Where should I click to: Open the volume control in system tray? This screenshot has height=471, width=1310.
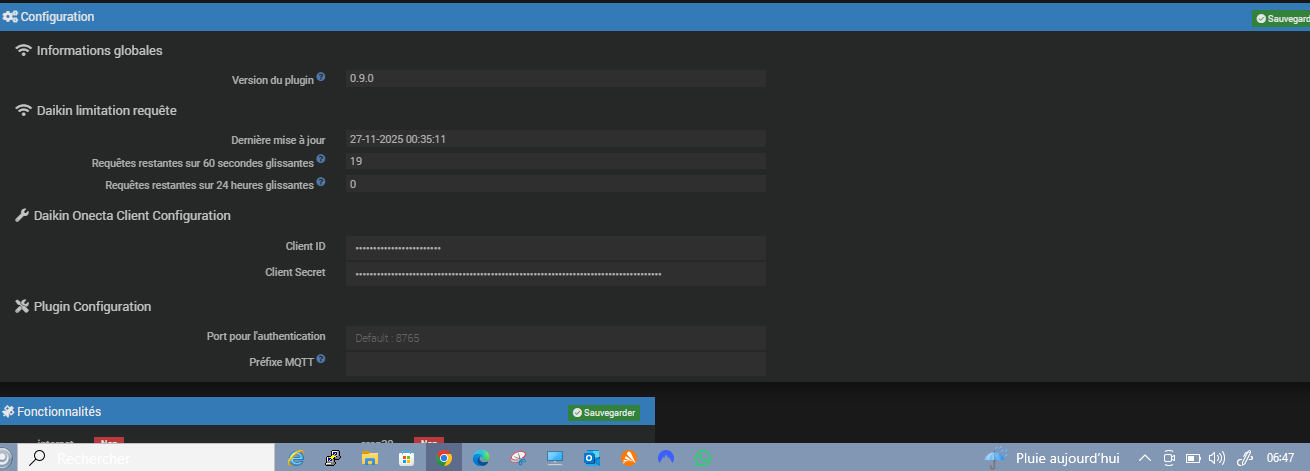[1217, 458]
